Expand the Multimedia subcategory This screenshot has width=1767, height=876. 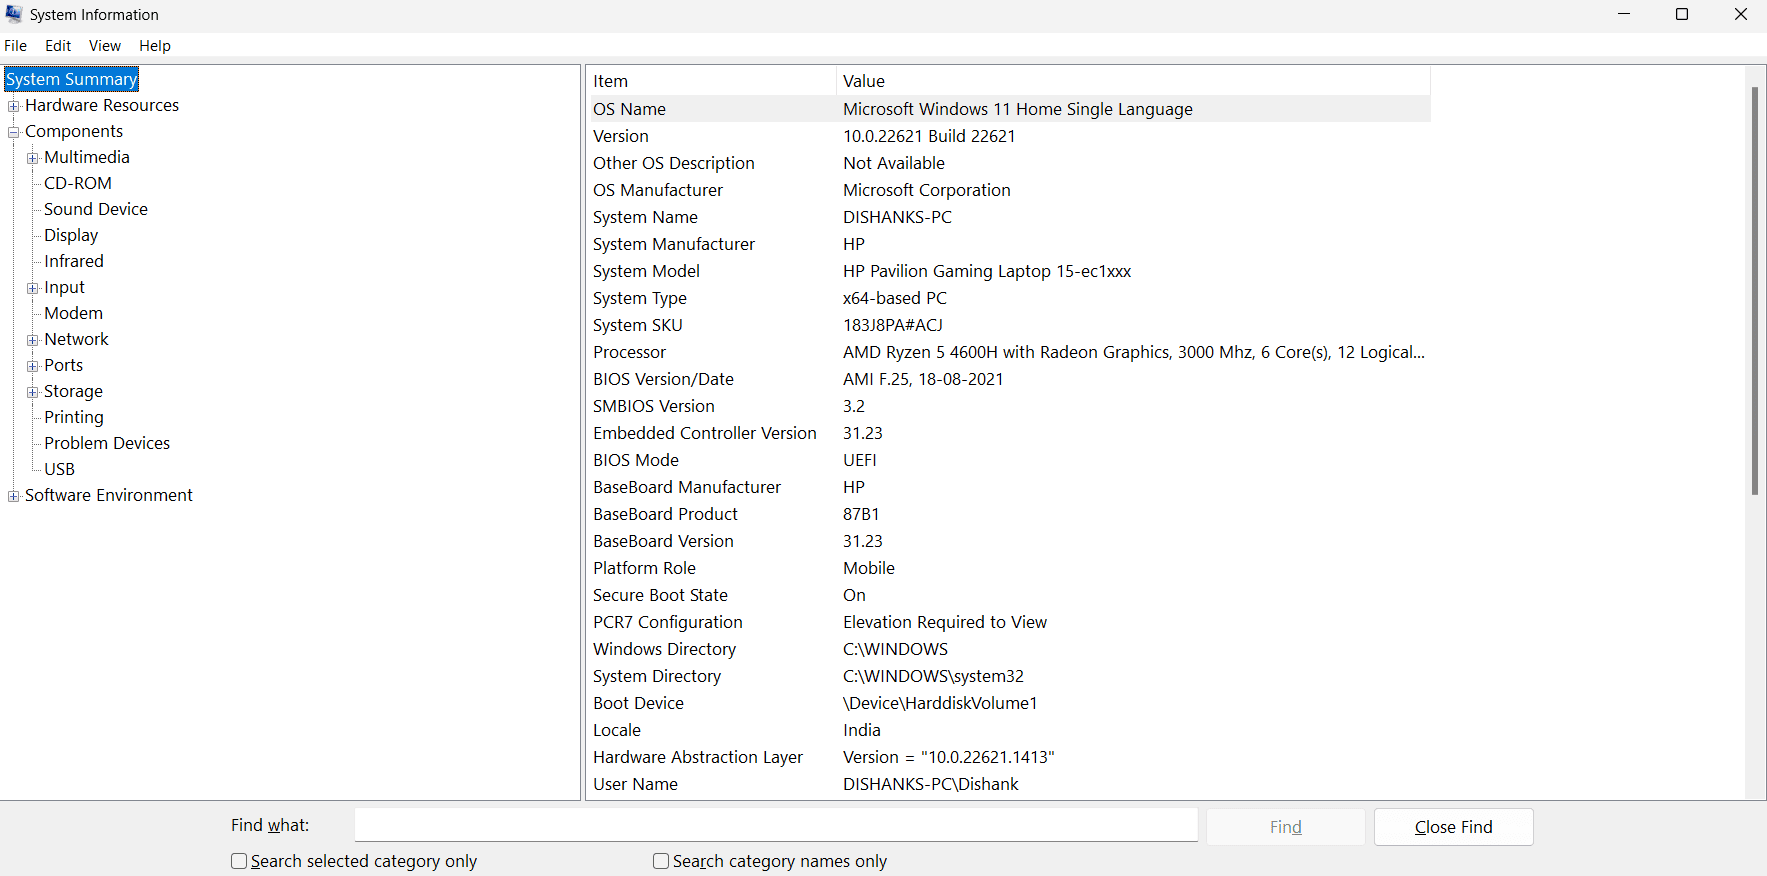point(33,158)
